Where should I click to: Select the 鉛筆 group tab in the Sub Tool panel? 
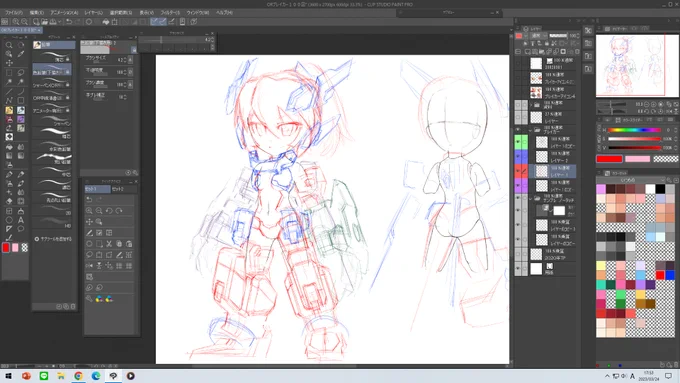click(54, 45)
